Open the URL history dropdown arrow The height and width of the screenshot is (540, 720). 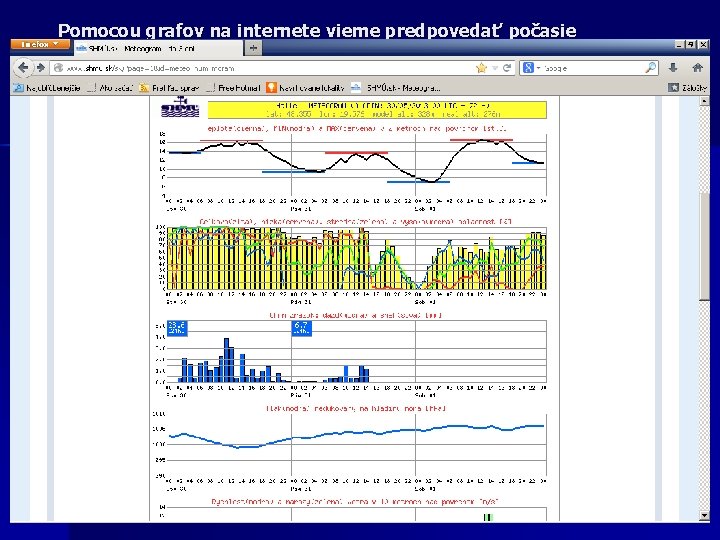click(x=495, y=68)
